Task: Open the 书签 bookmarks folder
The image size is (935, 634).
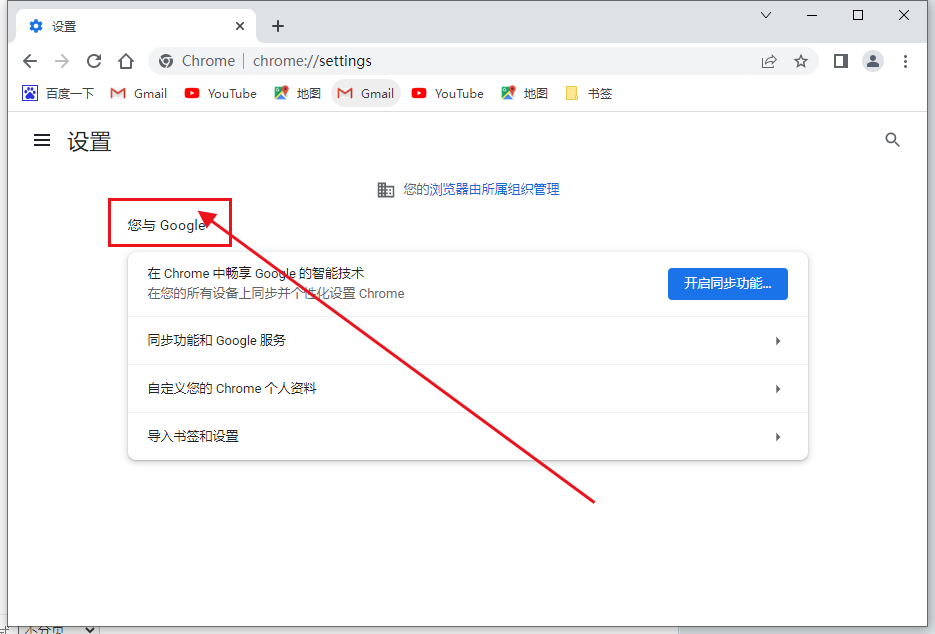Action: point(589,93)
